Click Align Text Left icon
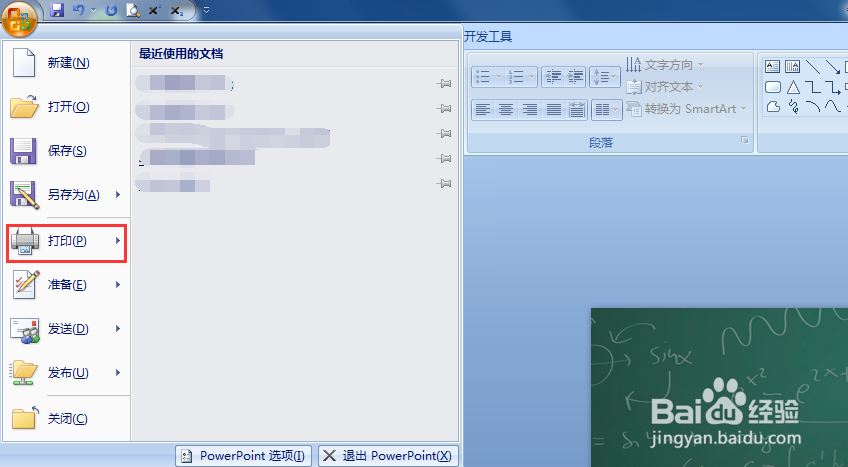 482,110
